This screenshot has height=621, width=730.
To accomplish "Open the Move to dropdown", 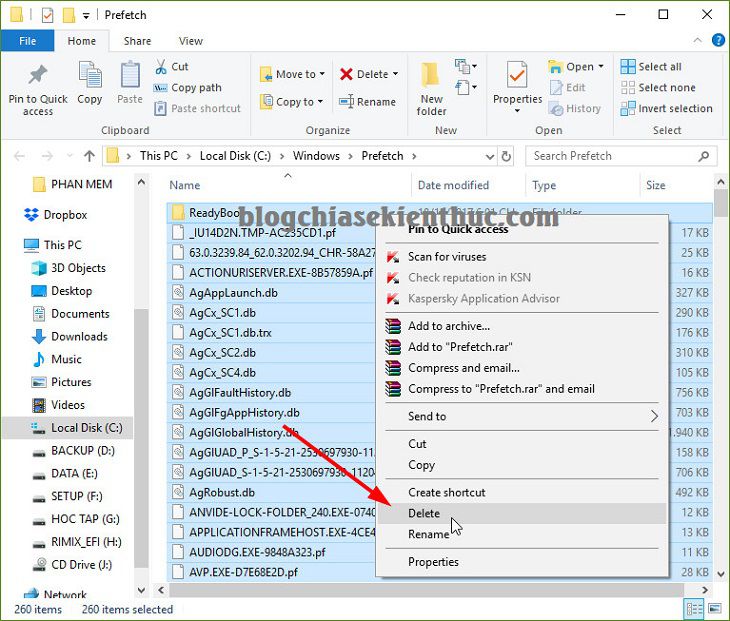I will (x=293, y=74).
